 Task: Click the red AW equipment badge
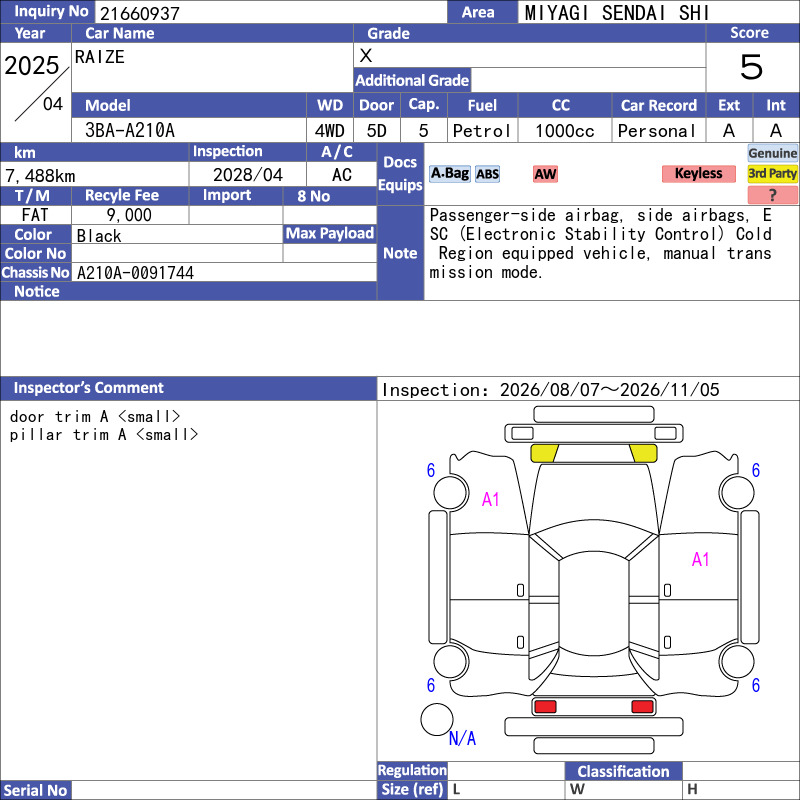click(545, 174)
